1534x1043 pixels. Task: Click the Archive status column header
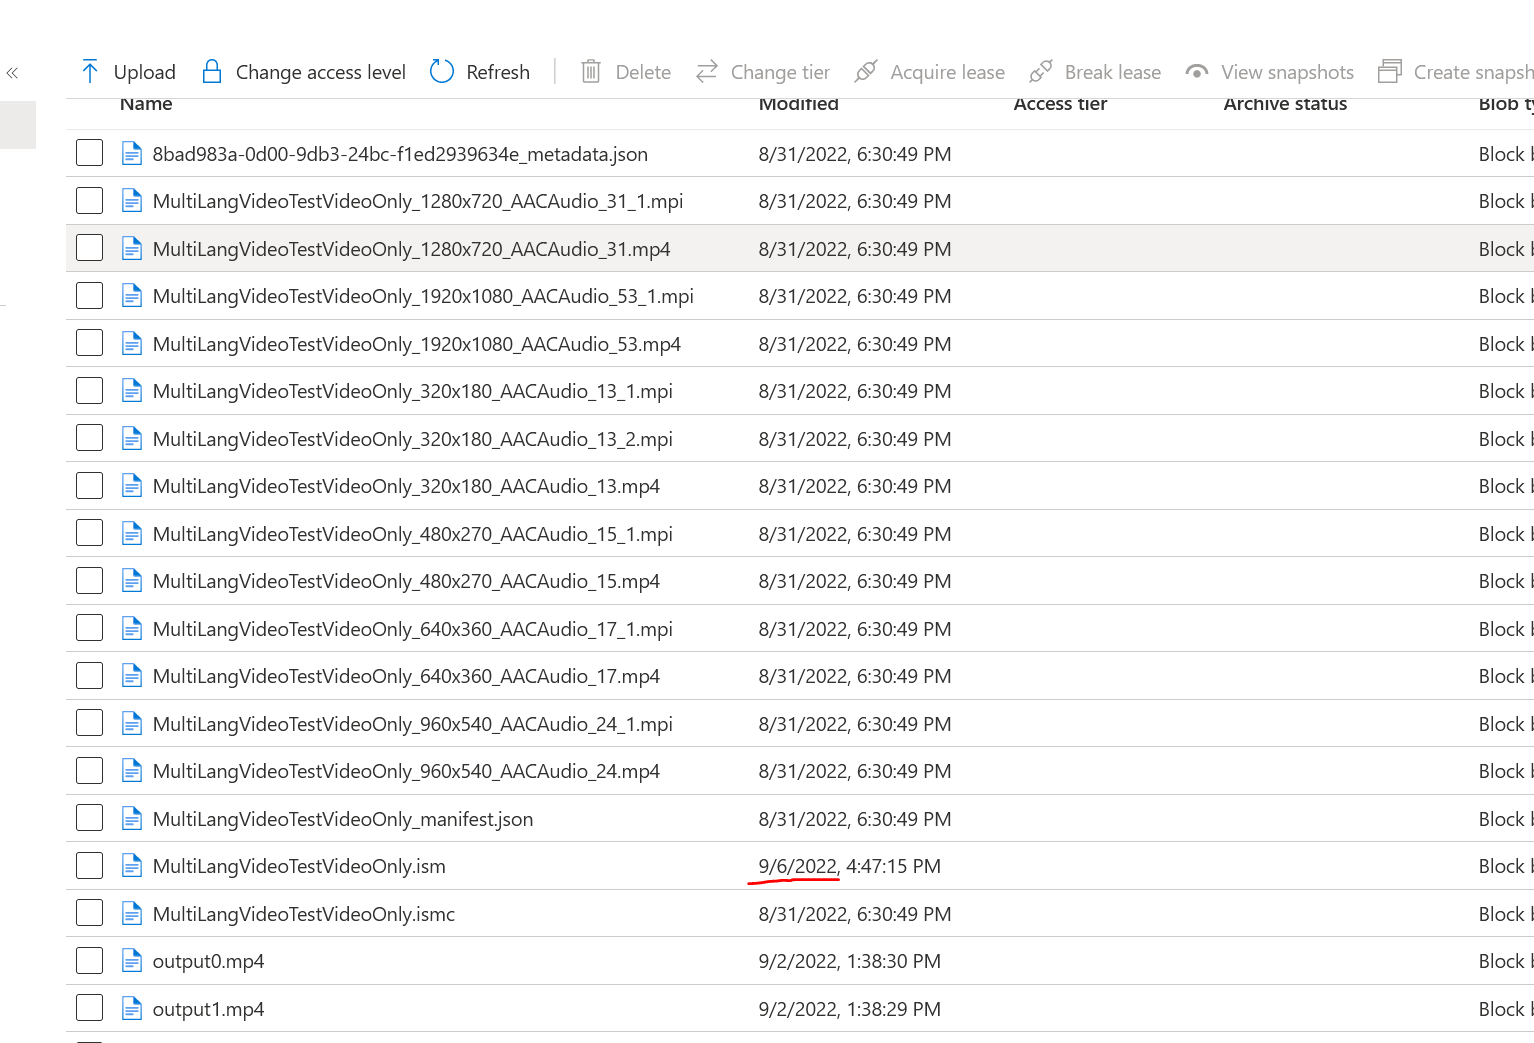coord(1285,104)
